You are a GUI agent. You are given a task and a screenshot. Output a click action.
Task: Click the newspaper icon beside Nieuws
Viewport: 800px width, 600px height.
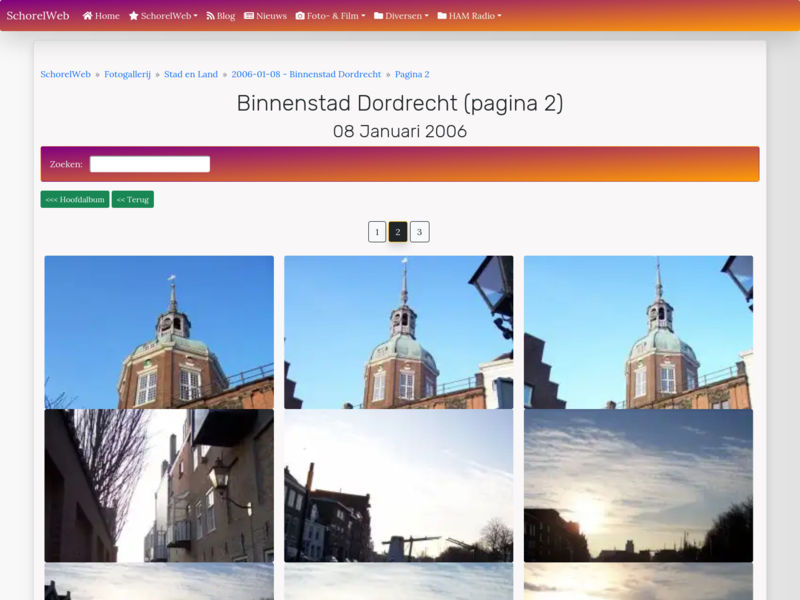pos(249,16)
